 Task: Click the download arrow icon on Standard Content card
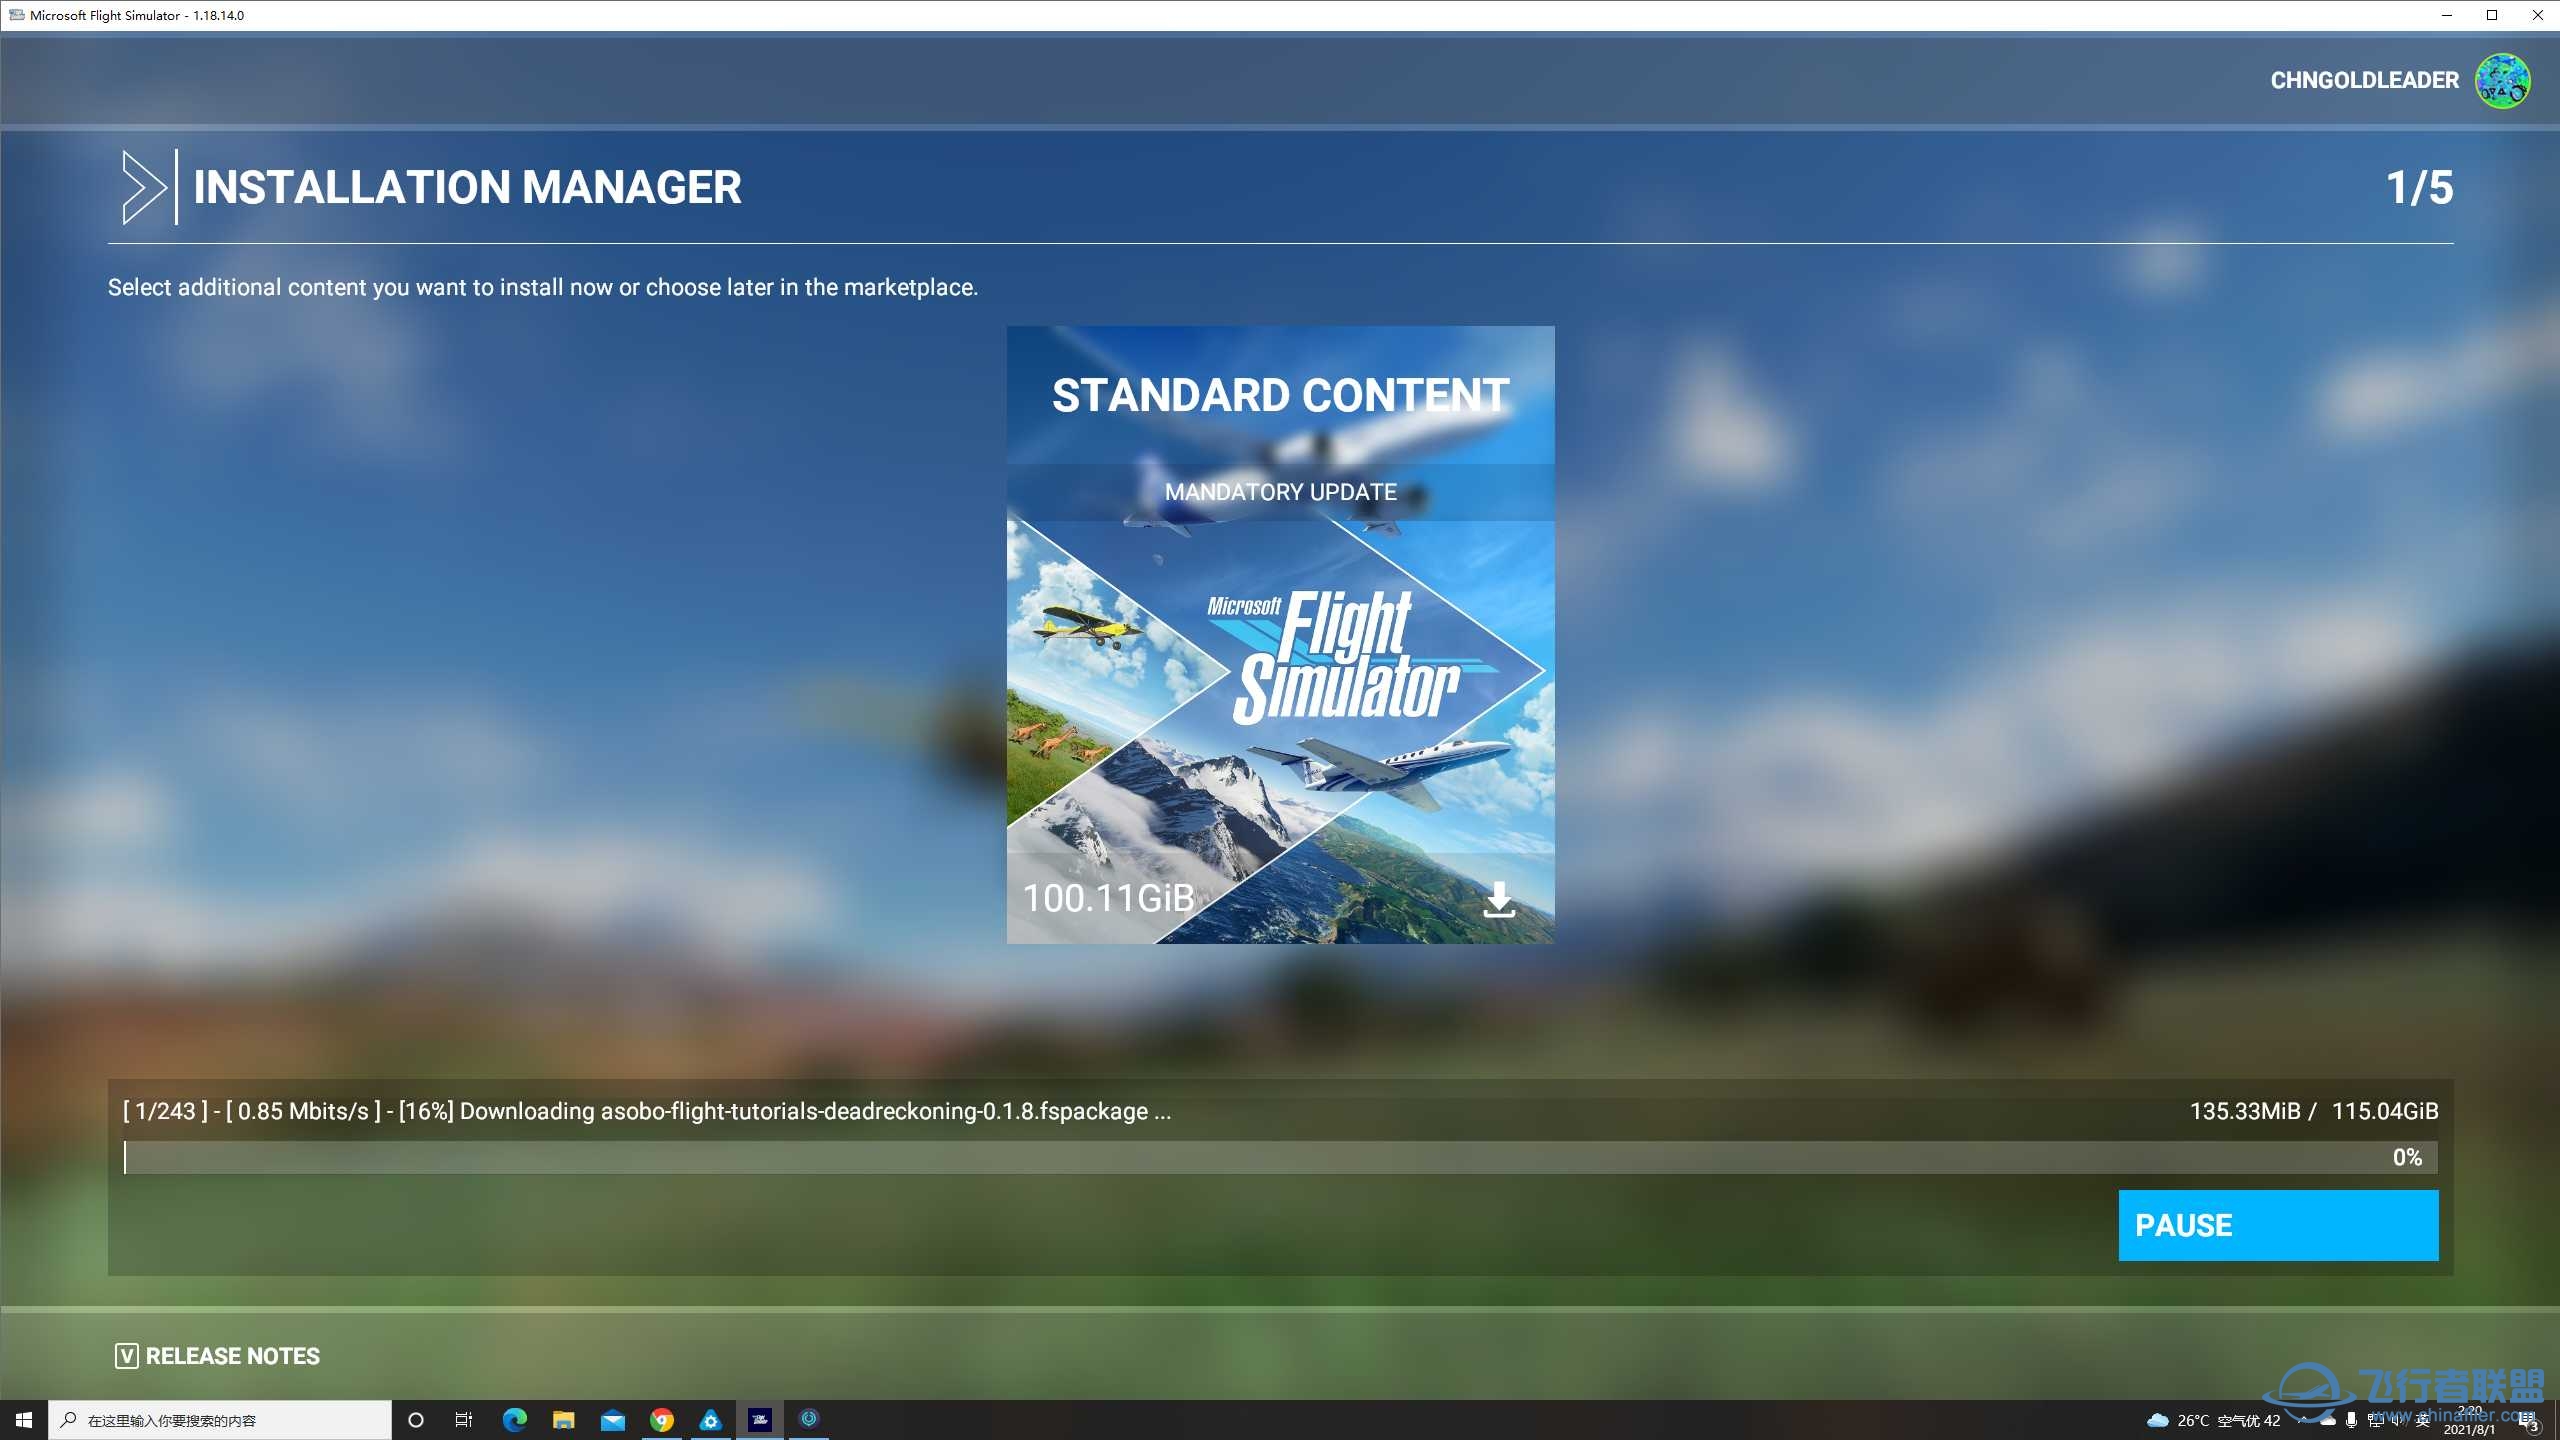click(x=1499, y=899)
